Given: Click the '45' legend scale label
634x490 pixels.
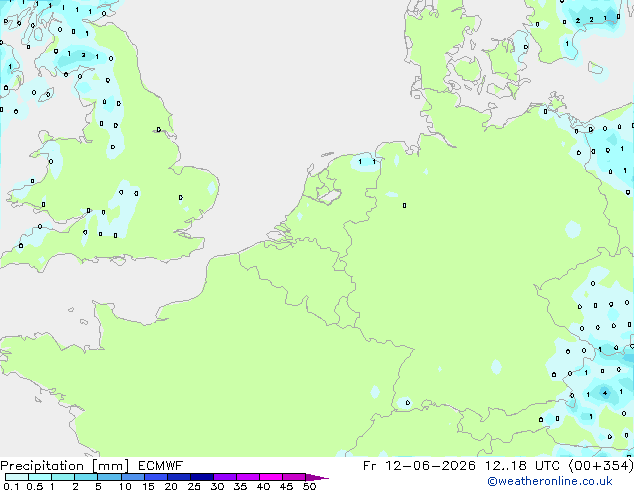Looking at the screenshot, I should (286, 486).
